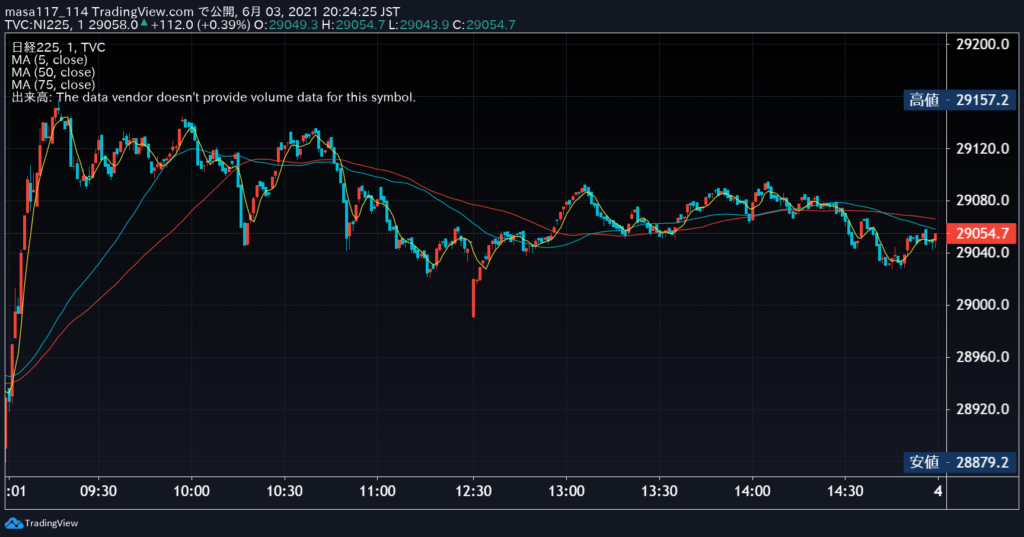
Task: Click the 安値 28879.2 price label
Action: coord(959,463)
